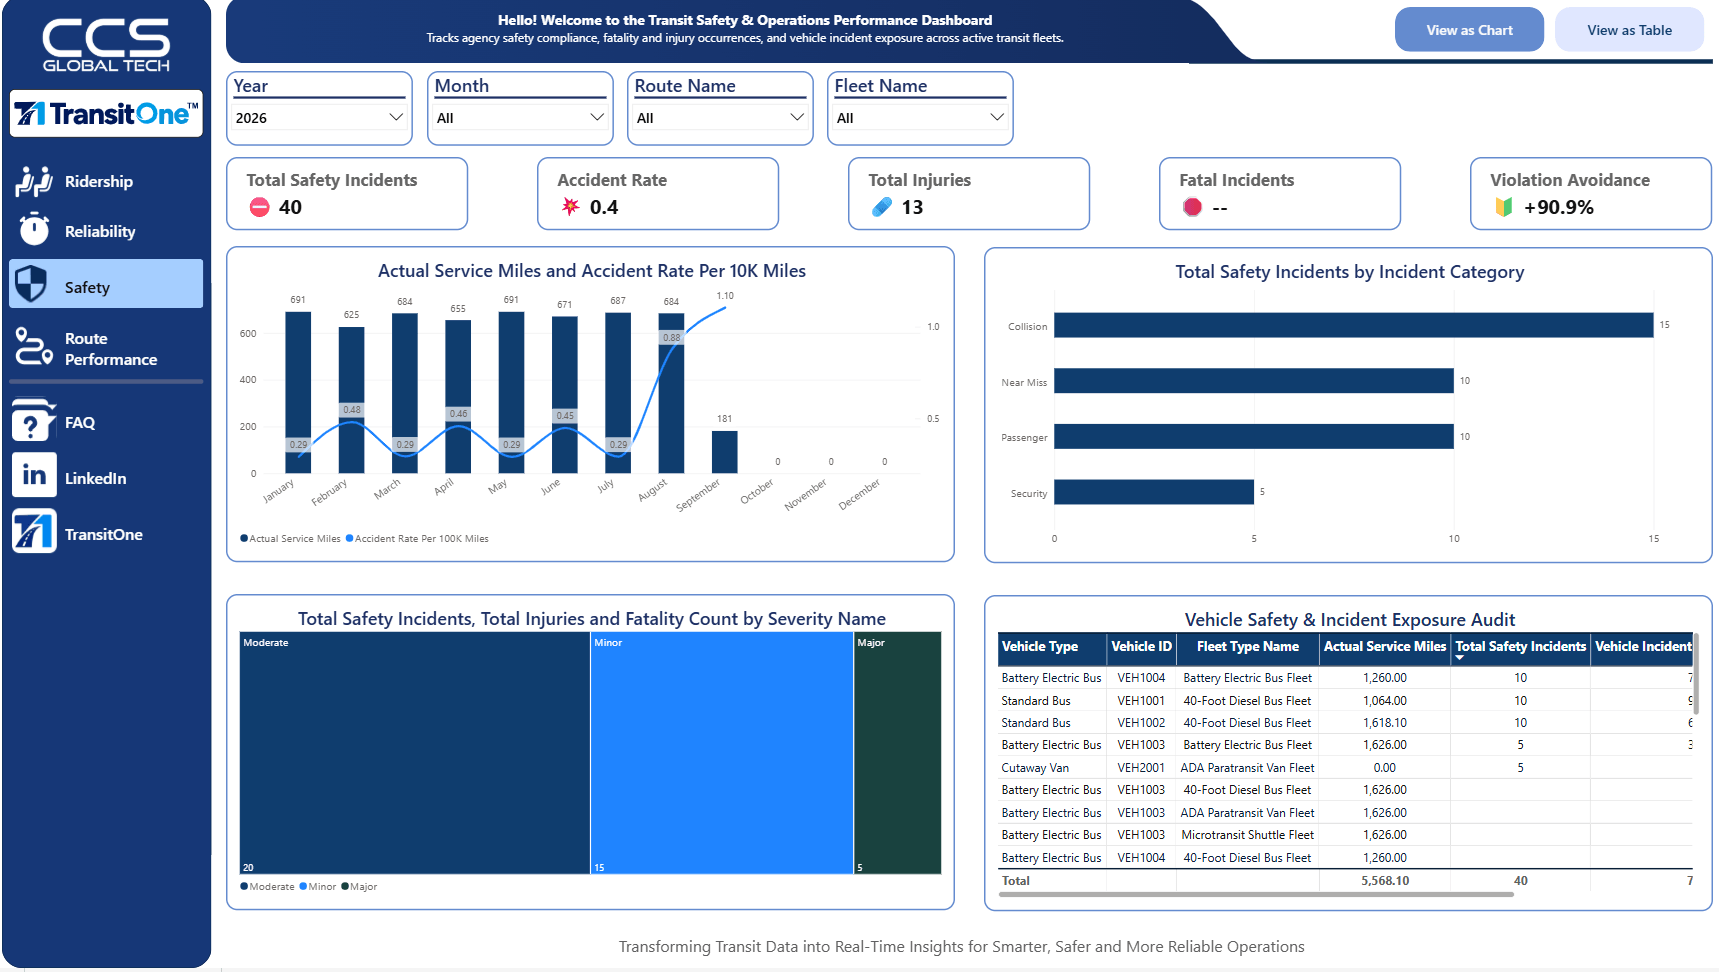Click the Ridership passengers icon
The height and width of the screenshot is (972, 1719).
click(x=33, y=181)
